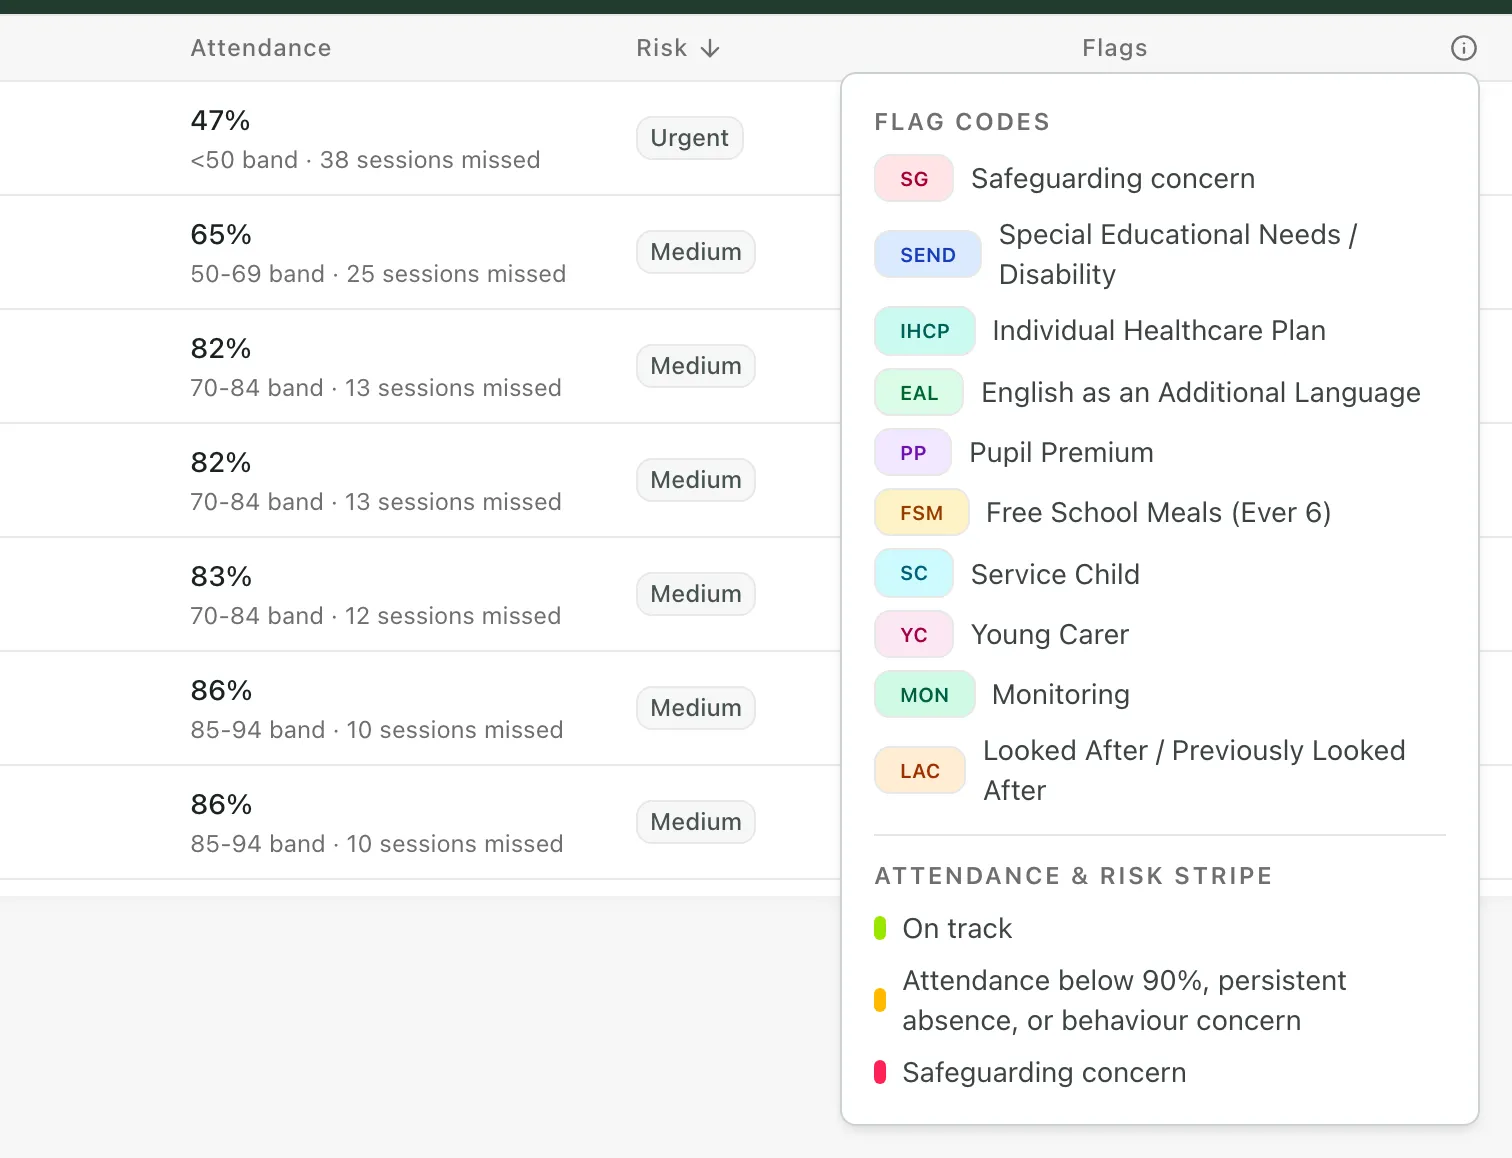Click the PP flag badge
1512x1158 pixels.
(x=913, y=453)
